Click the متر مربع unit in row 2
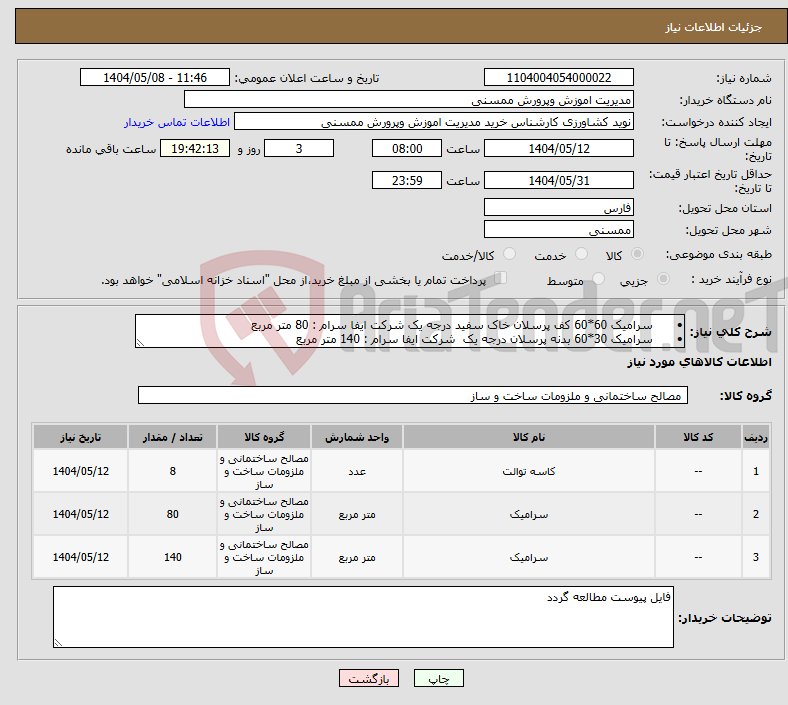Image resolution: width=788 pixels, height=705 pixels. tap(357, 514)
